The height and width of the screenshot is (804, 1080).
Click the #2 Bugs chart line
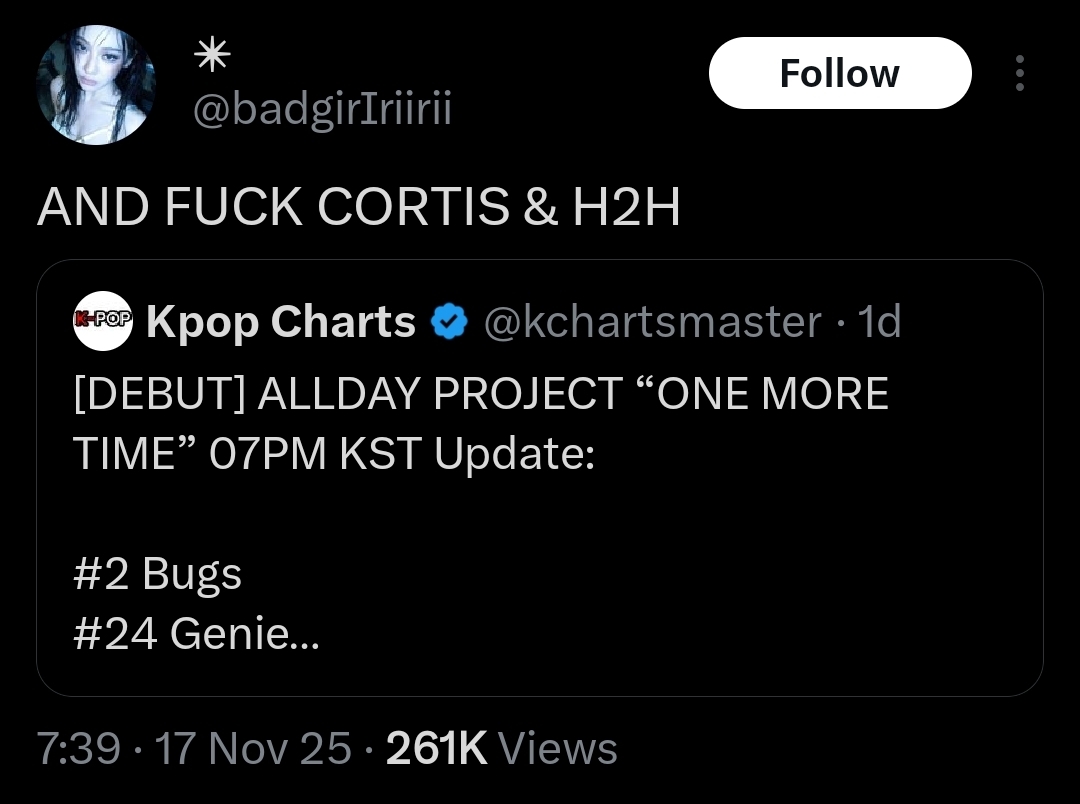point(158,574)
